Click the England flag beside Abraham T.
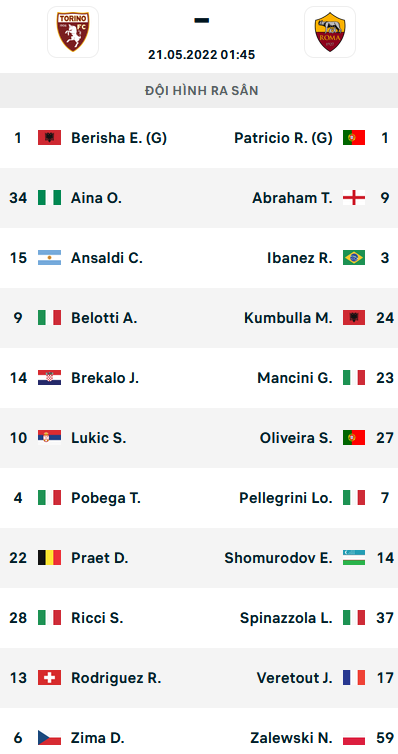Screen dimensions: 398x754 click(354, 198)
